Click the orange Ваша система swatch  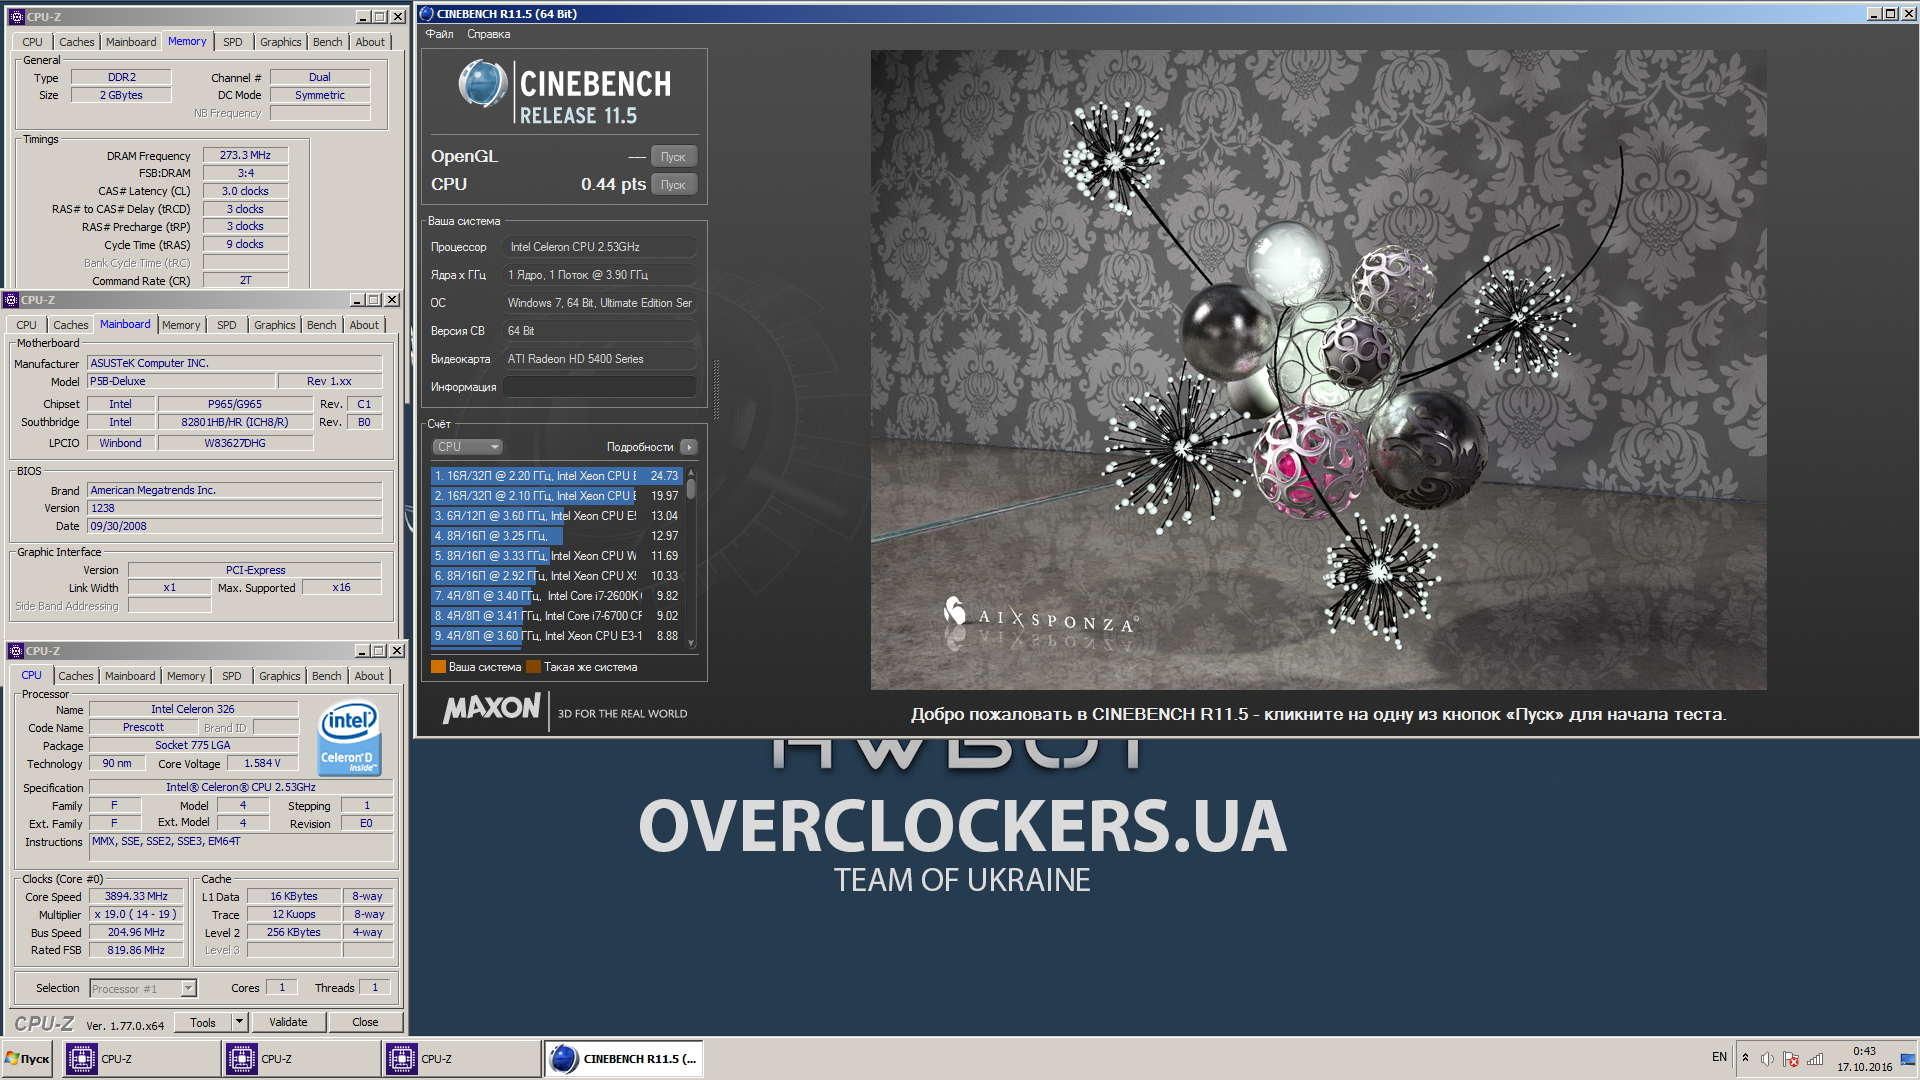[x=438, y=667]
